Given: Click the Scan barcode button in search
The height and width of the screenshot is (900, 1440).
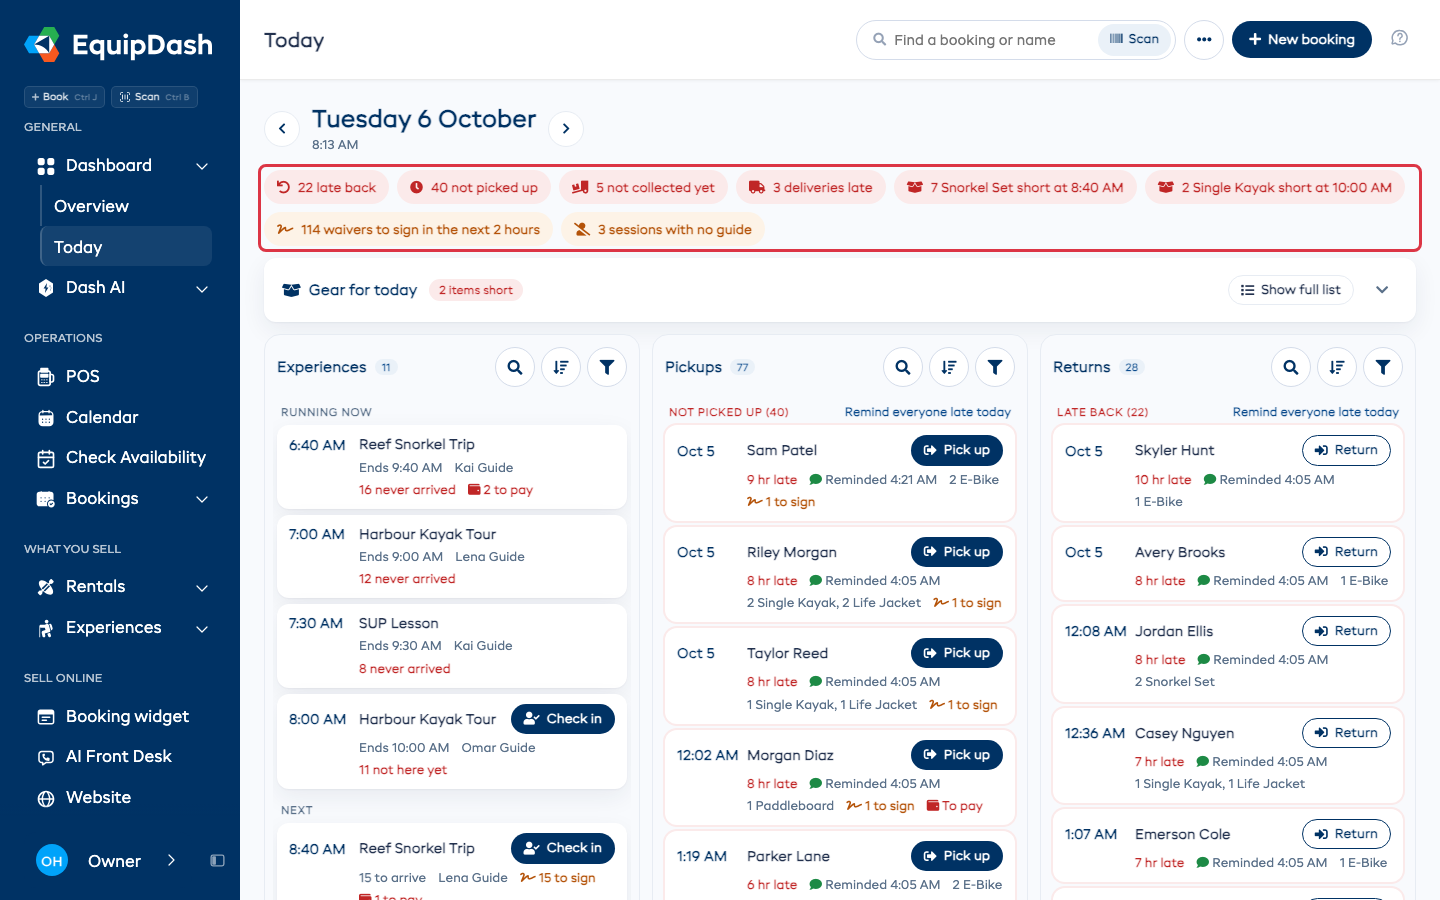Looking at the screenshot, I should 1134,39.
